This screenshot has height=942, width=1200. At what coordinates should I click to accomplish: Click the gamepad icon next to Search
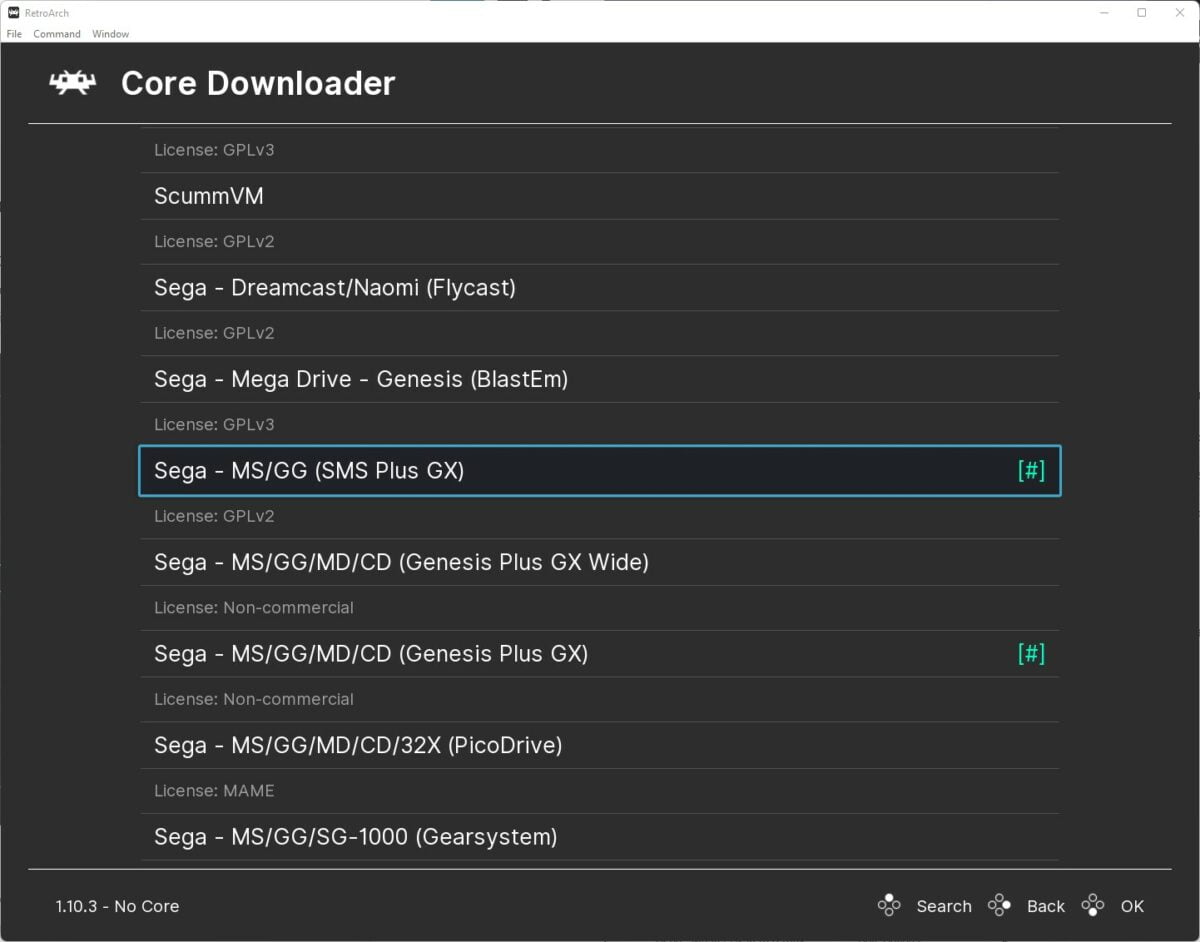click(888, 906)
